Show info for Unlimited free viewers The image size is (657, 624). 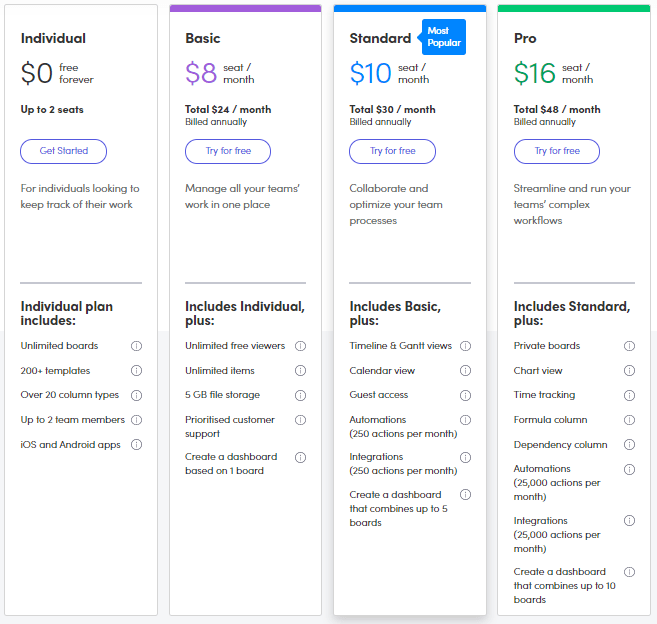(300, 346)
